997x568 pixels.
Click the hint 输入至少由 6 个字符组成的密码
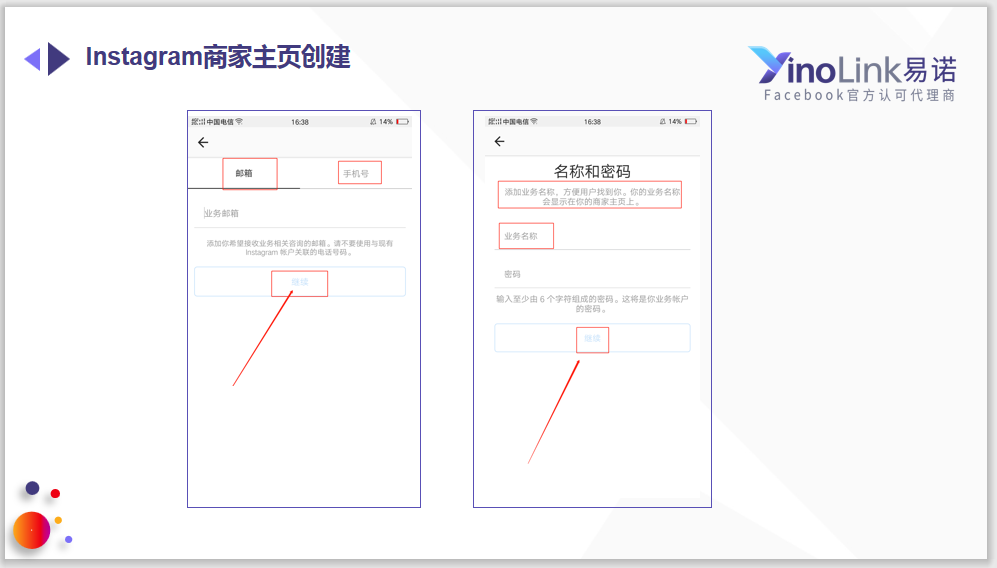tap(555, 299)
